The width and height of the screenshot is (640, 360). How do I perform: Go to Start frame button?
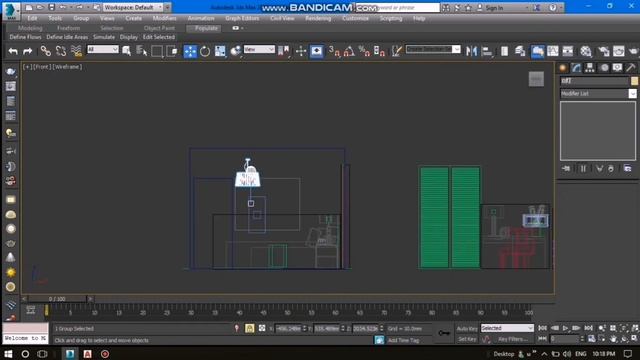(x=542, y=328)
